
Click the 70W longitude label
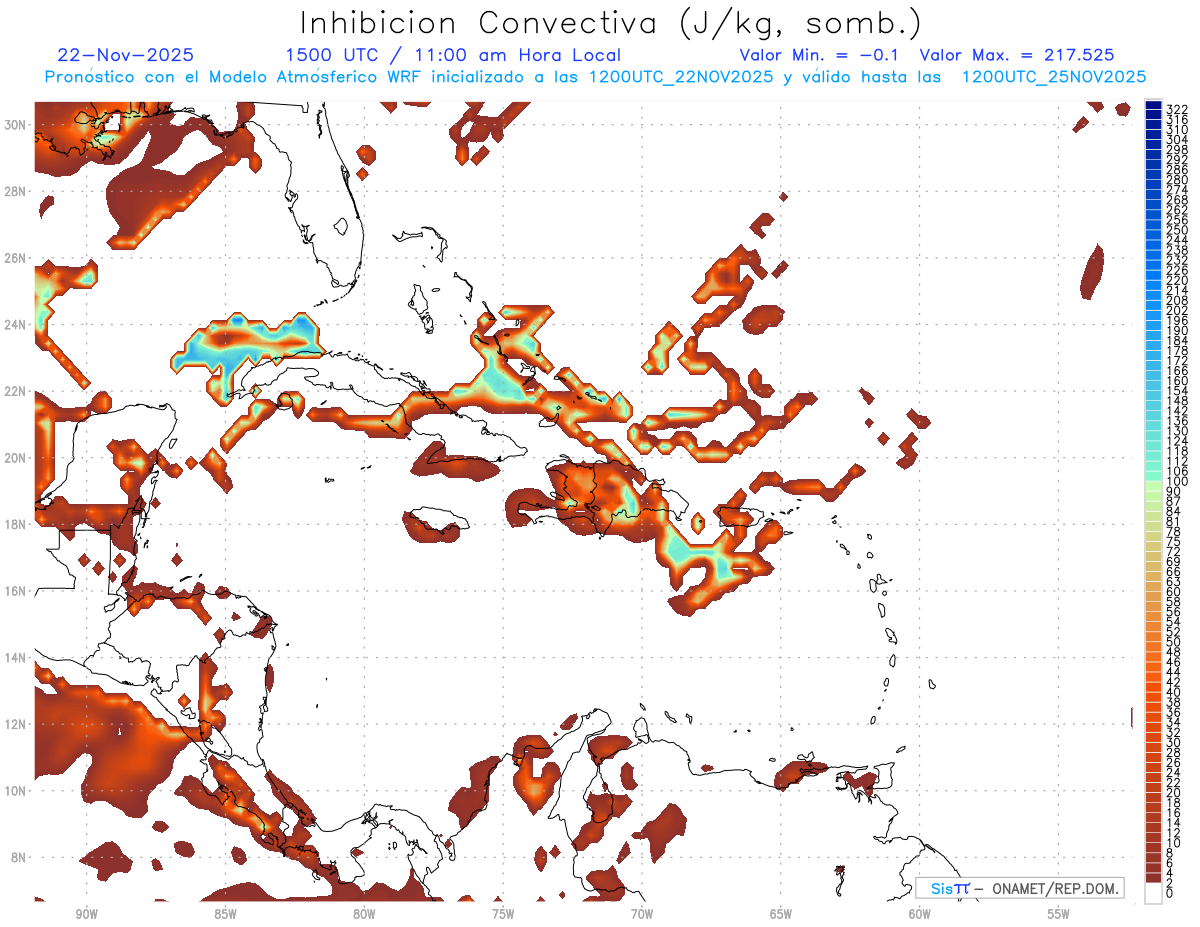642,914
